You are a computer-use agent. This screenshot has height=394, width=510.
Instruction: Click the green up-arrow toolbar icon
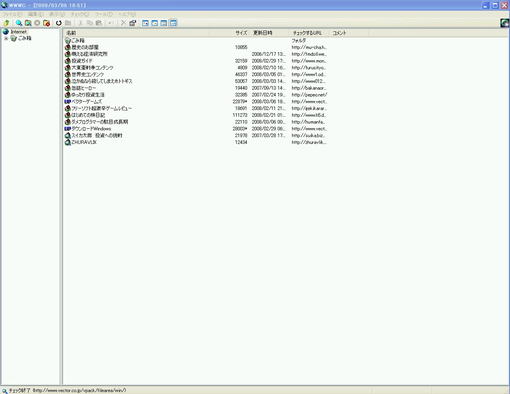pos(6,23)
